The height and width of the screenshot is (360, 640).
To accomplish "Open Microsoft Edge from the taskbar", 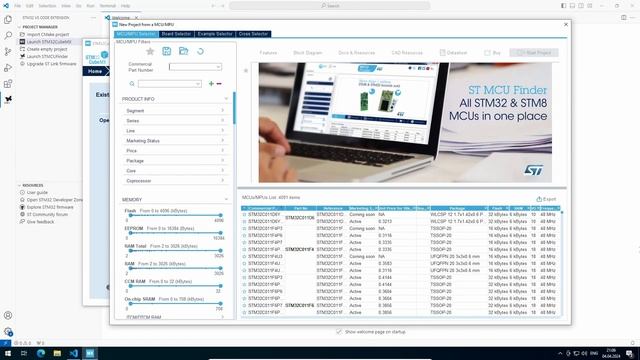I will [x=41, y=353].
